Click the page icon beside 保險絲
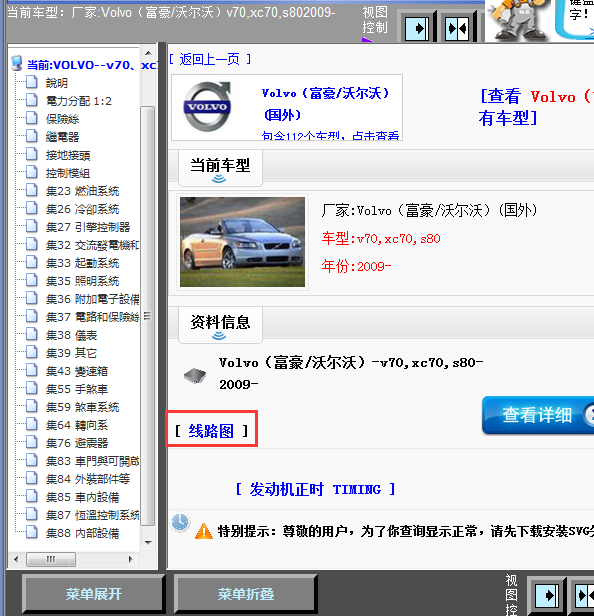594x616 pixels. pos(32,118)
